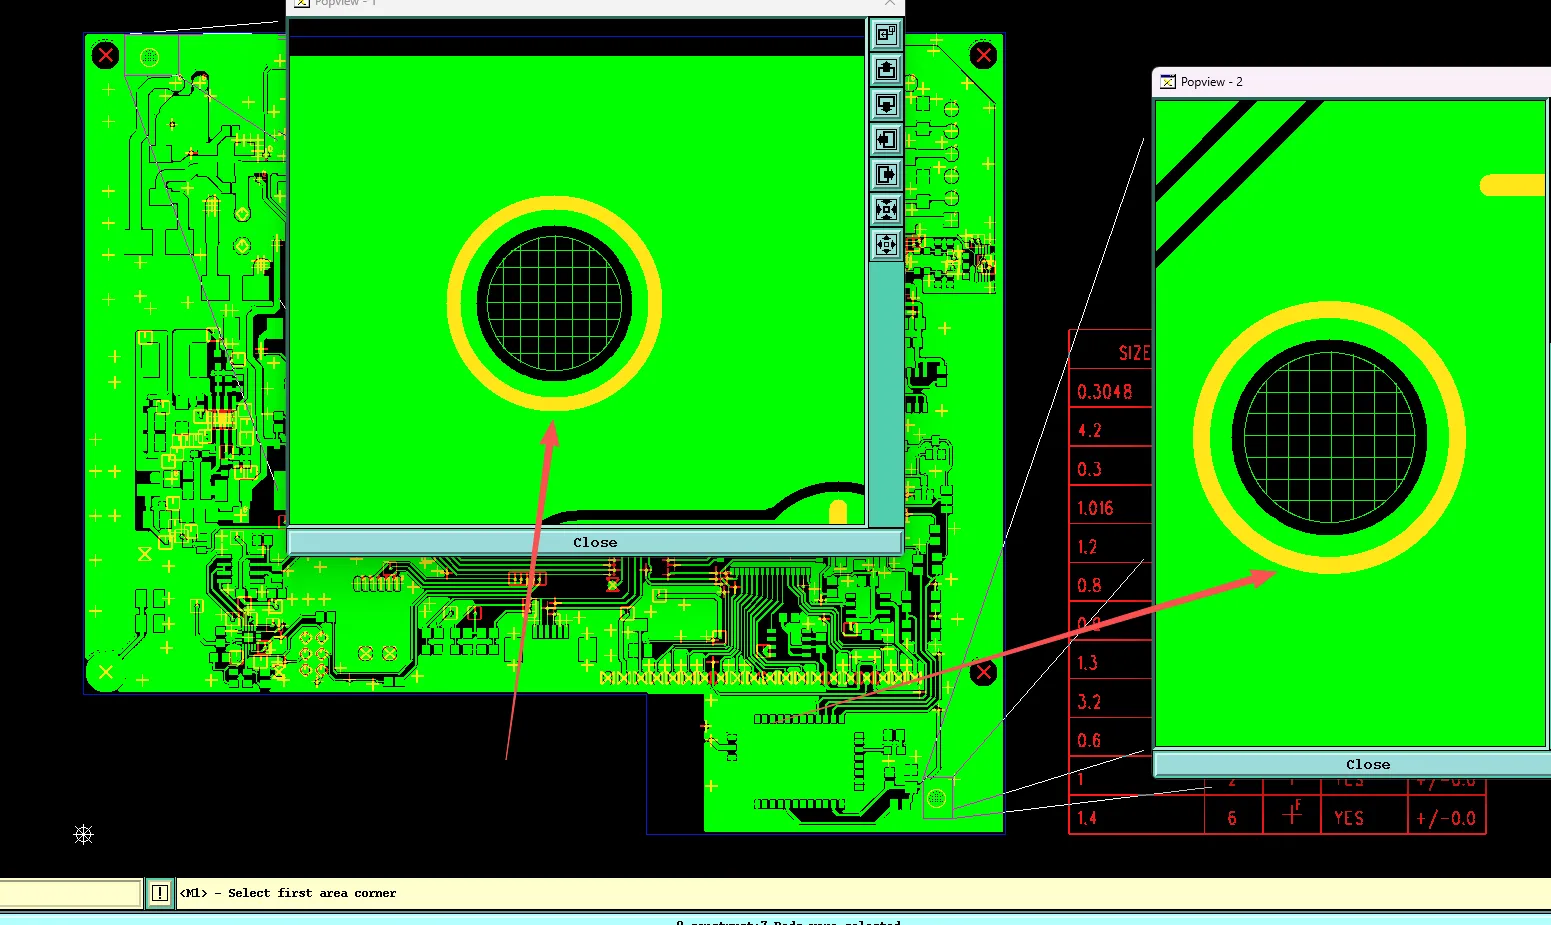Select the gridded via hole in Popview - 2
1551x925 pixels.
tap(1329, 438)
